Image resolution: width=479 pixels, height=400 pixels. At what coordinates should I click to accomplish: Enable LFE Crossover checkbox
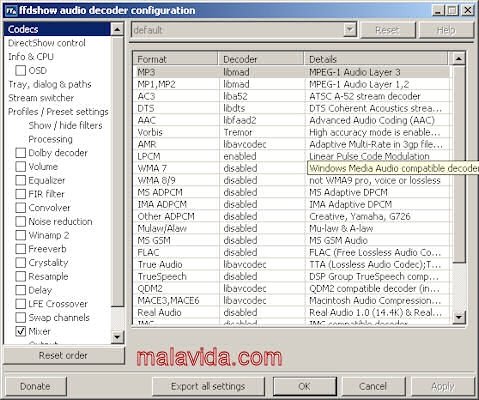coord(21,304)
